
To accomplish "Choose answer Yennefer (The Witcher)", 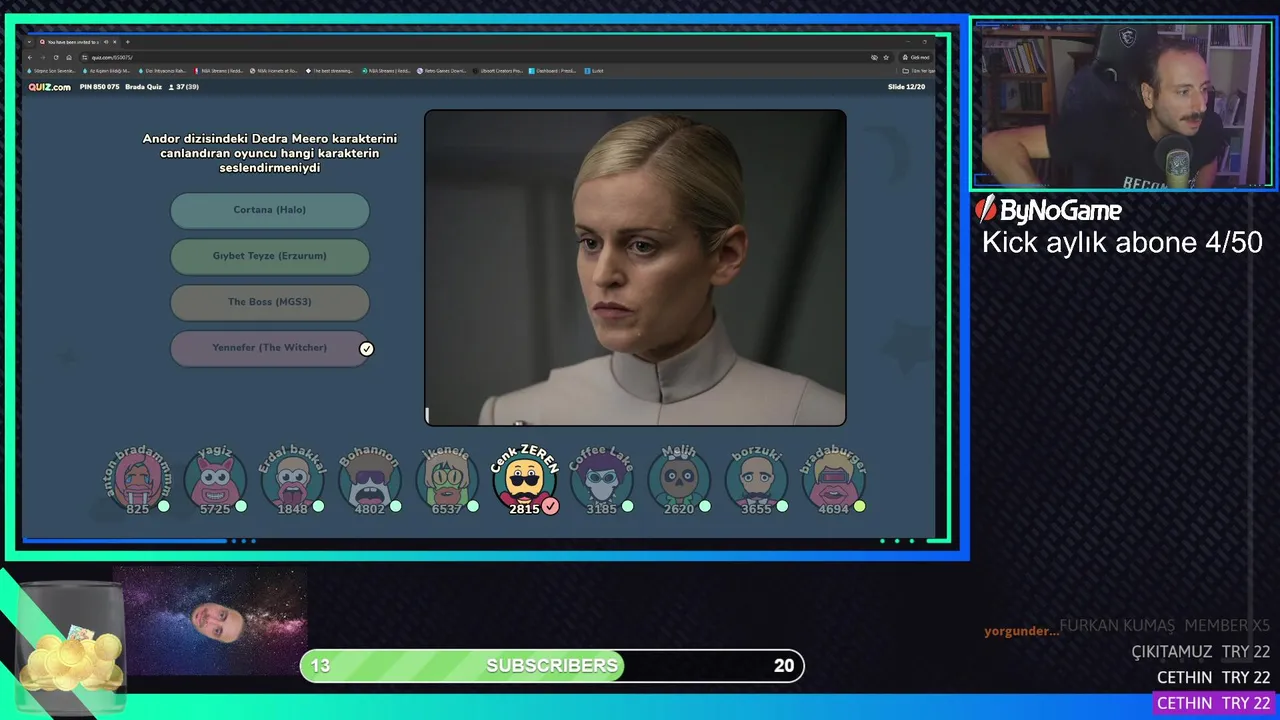I will [270, 348].
